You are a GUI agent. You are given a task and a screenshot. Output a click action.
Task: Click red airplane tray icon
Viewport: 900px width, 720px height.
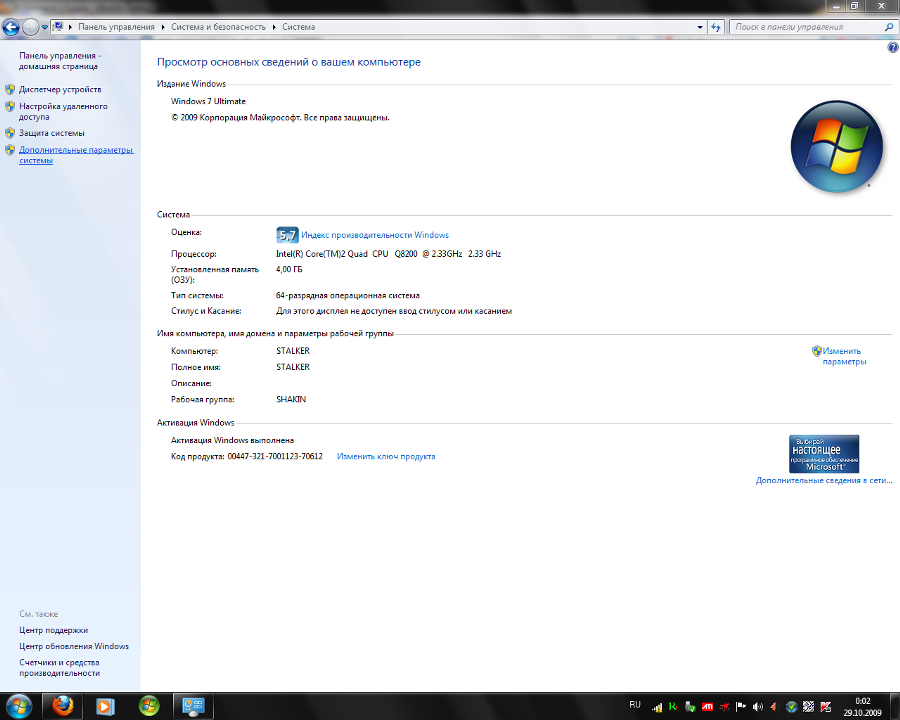[724, 707]
